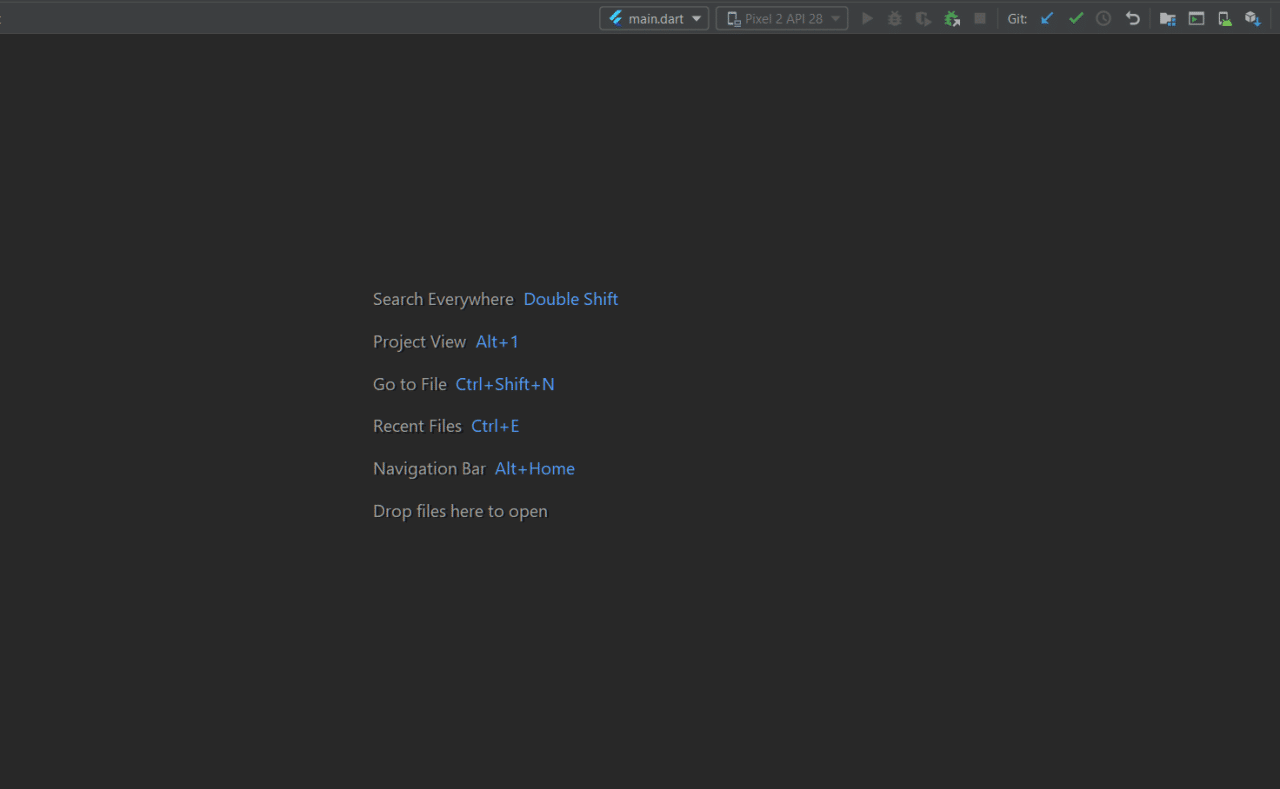Open the SDK Manager icon
The height and width of the screenshot is (789, 1280).
1252,18
